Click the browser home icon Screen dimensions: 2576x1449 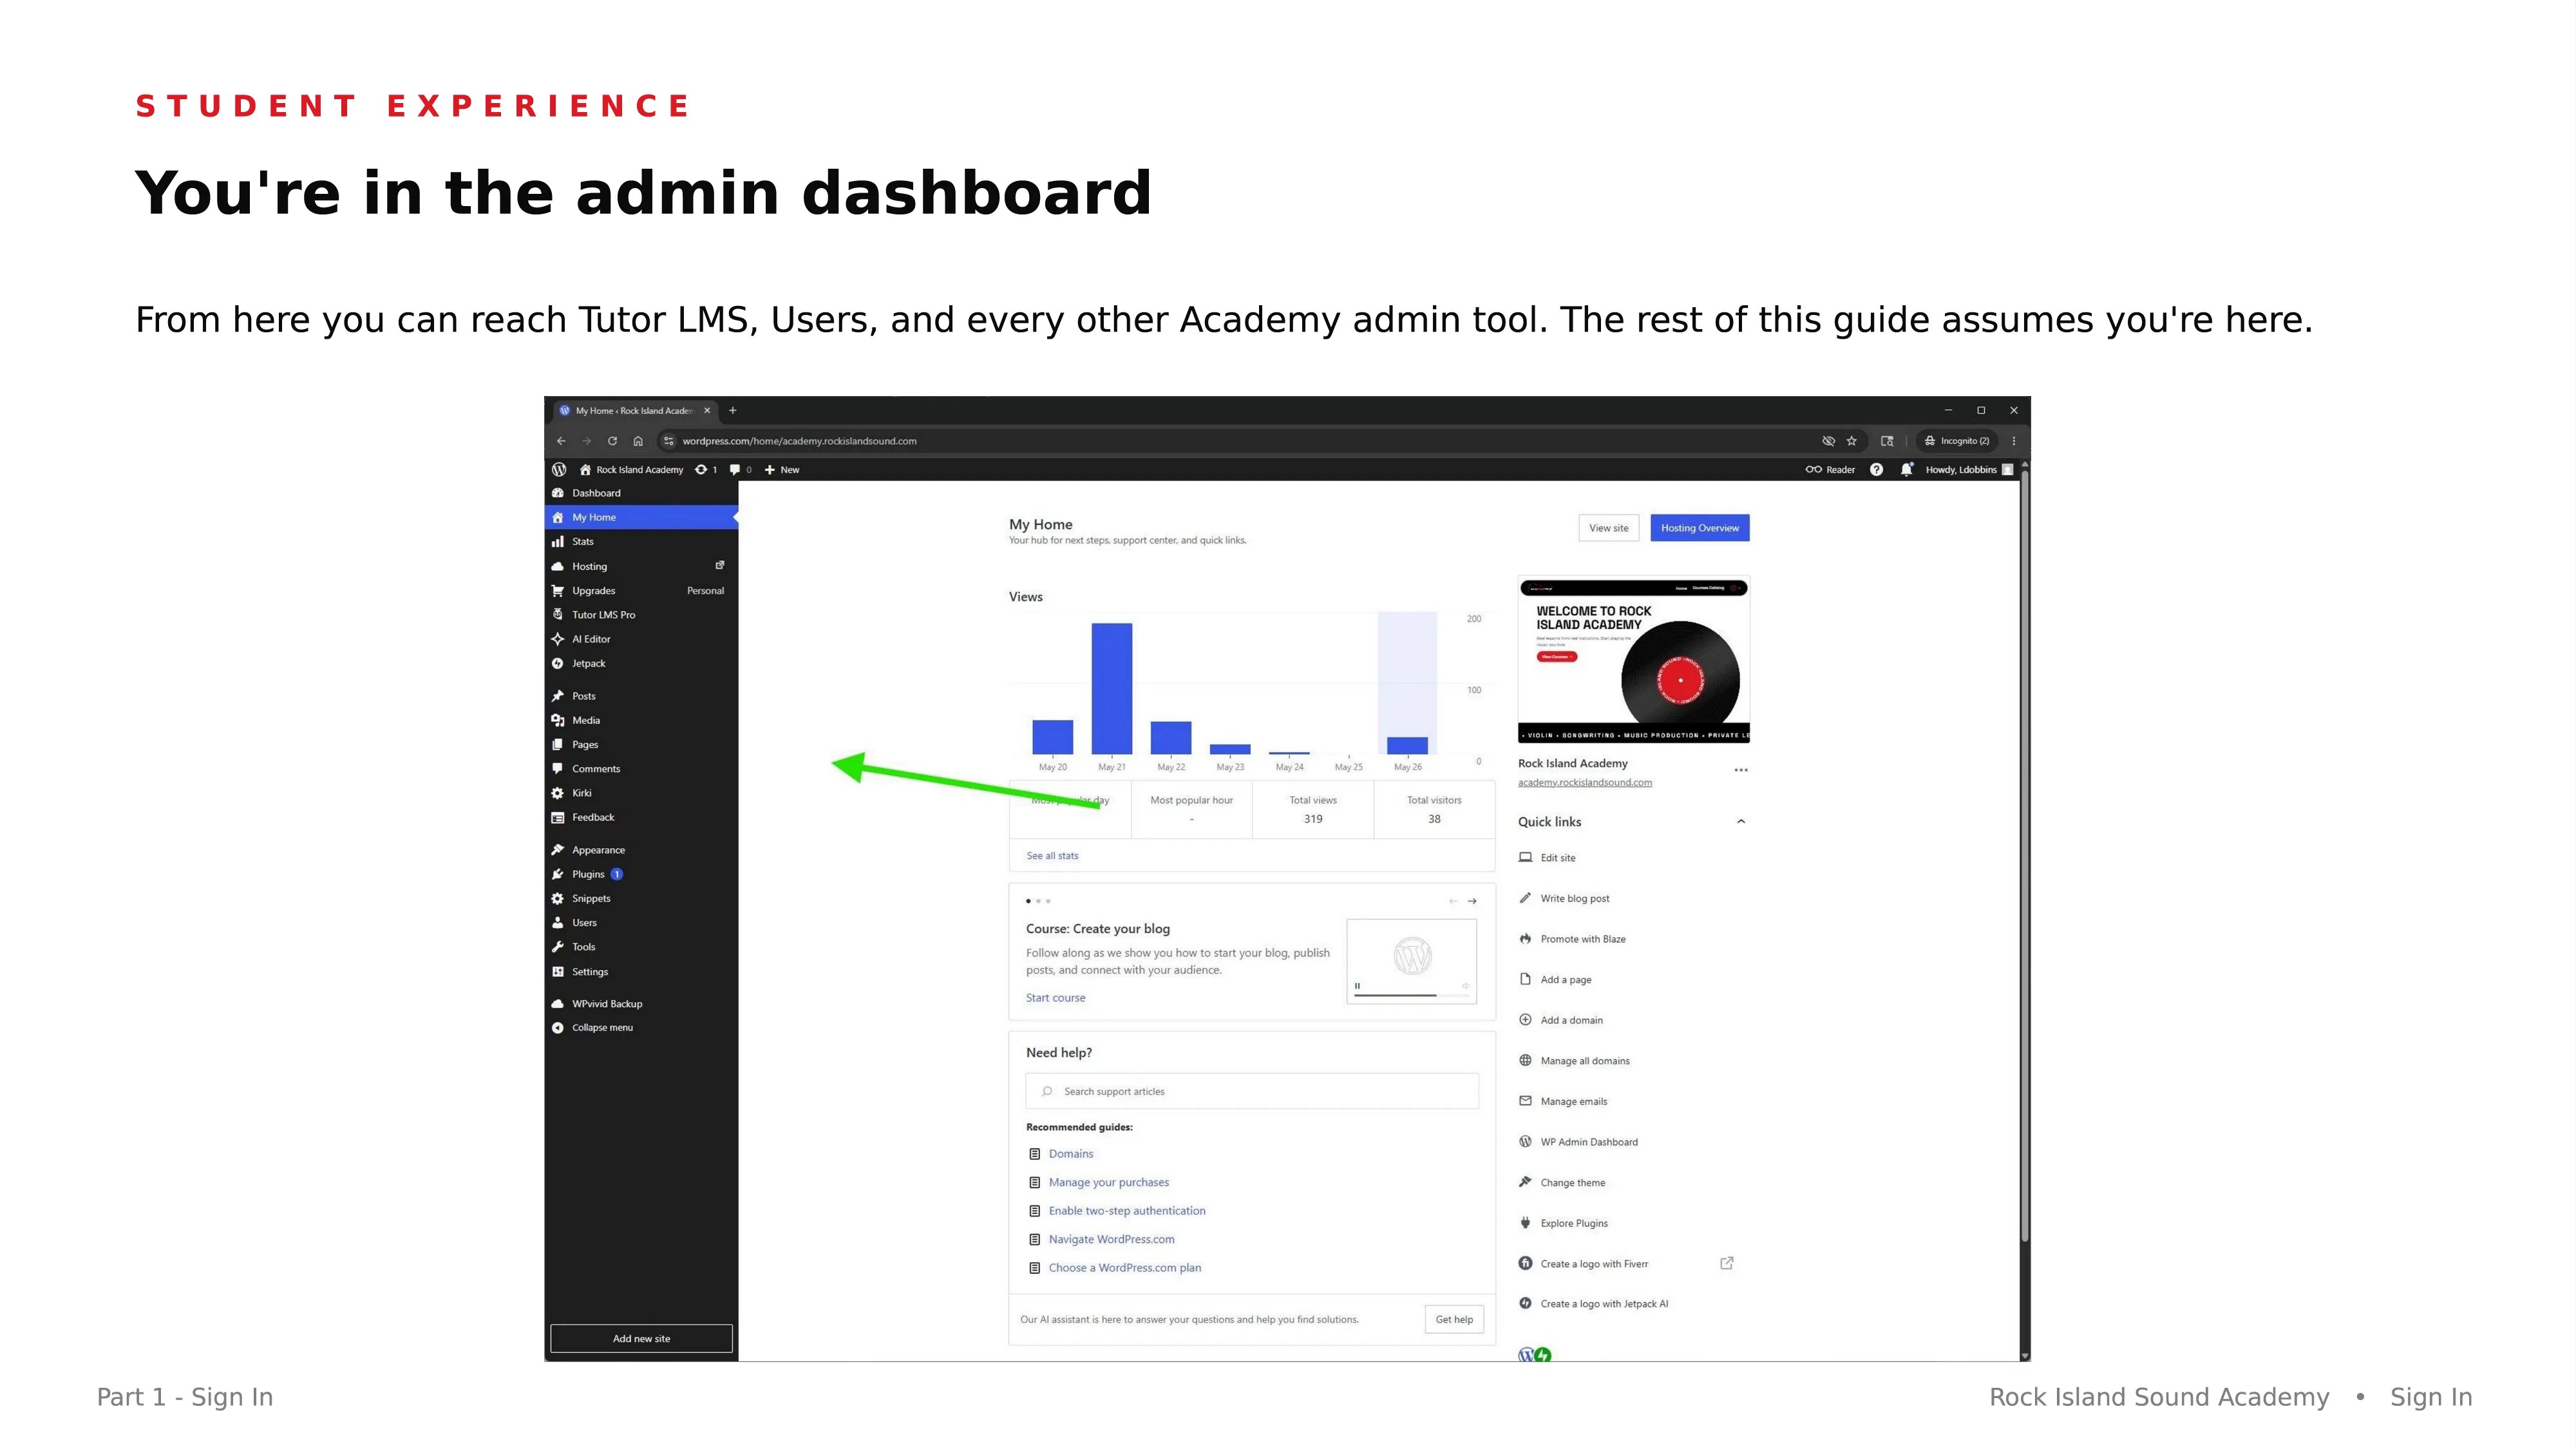(x=638, y=441)
